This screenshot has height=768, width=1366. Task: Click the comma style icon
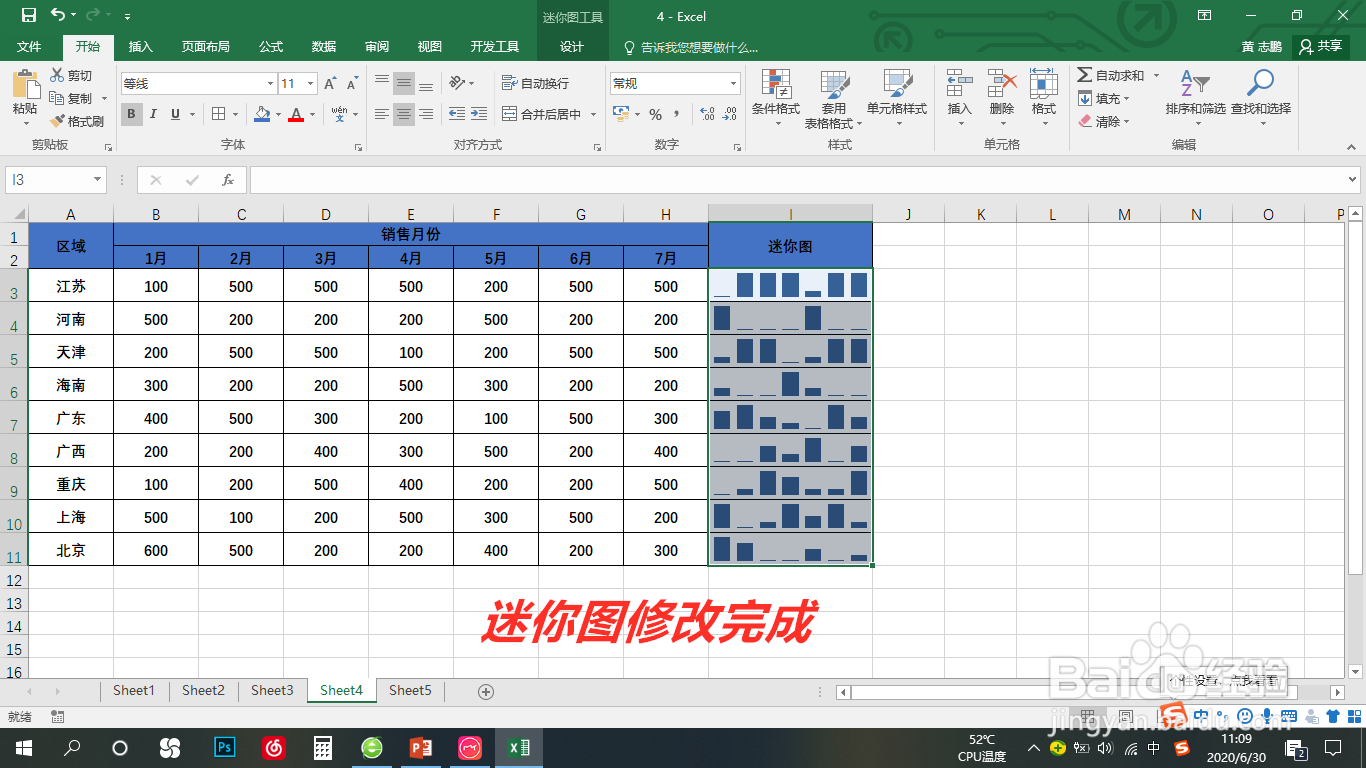coord(677,114)
